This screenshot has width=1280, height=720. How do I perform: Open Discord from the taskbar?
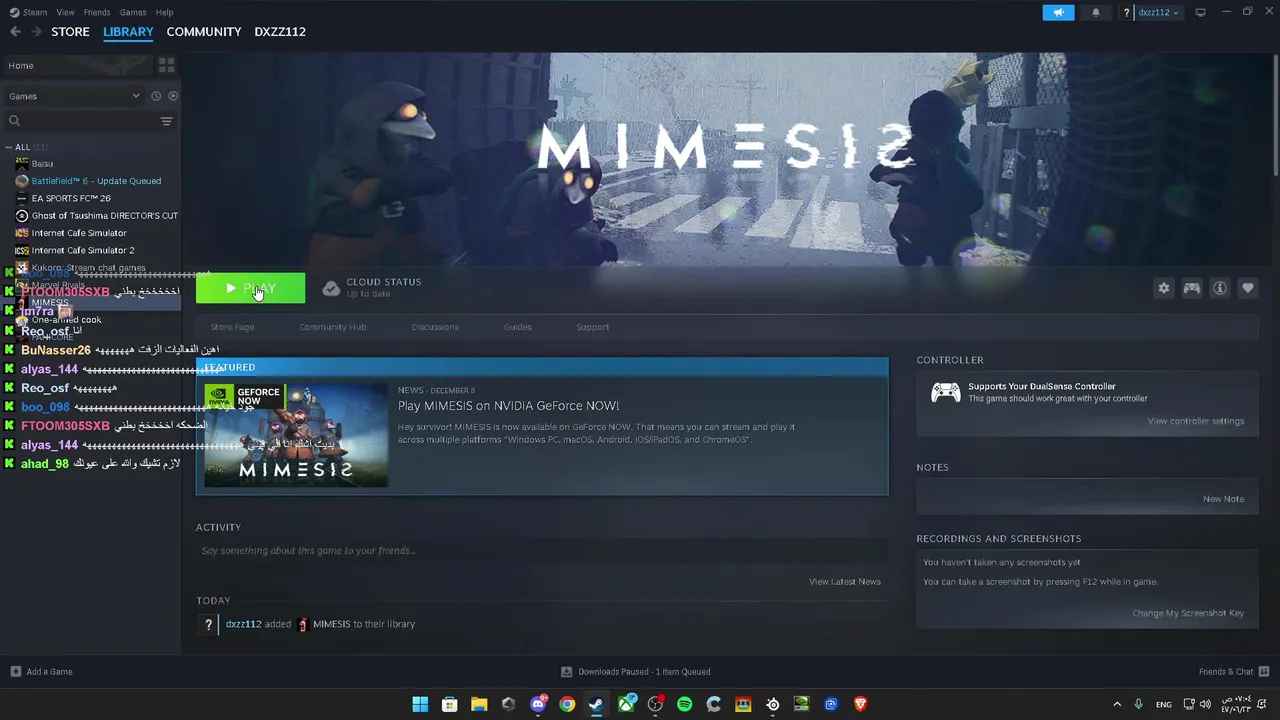click(538, 704)
